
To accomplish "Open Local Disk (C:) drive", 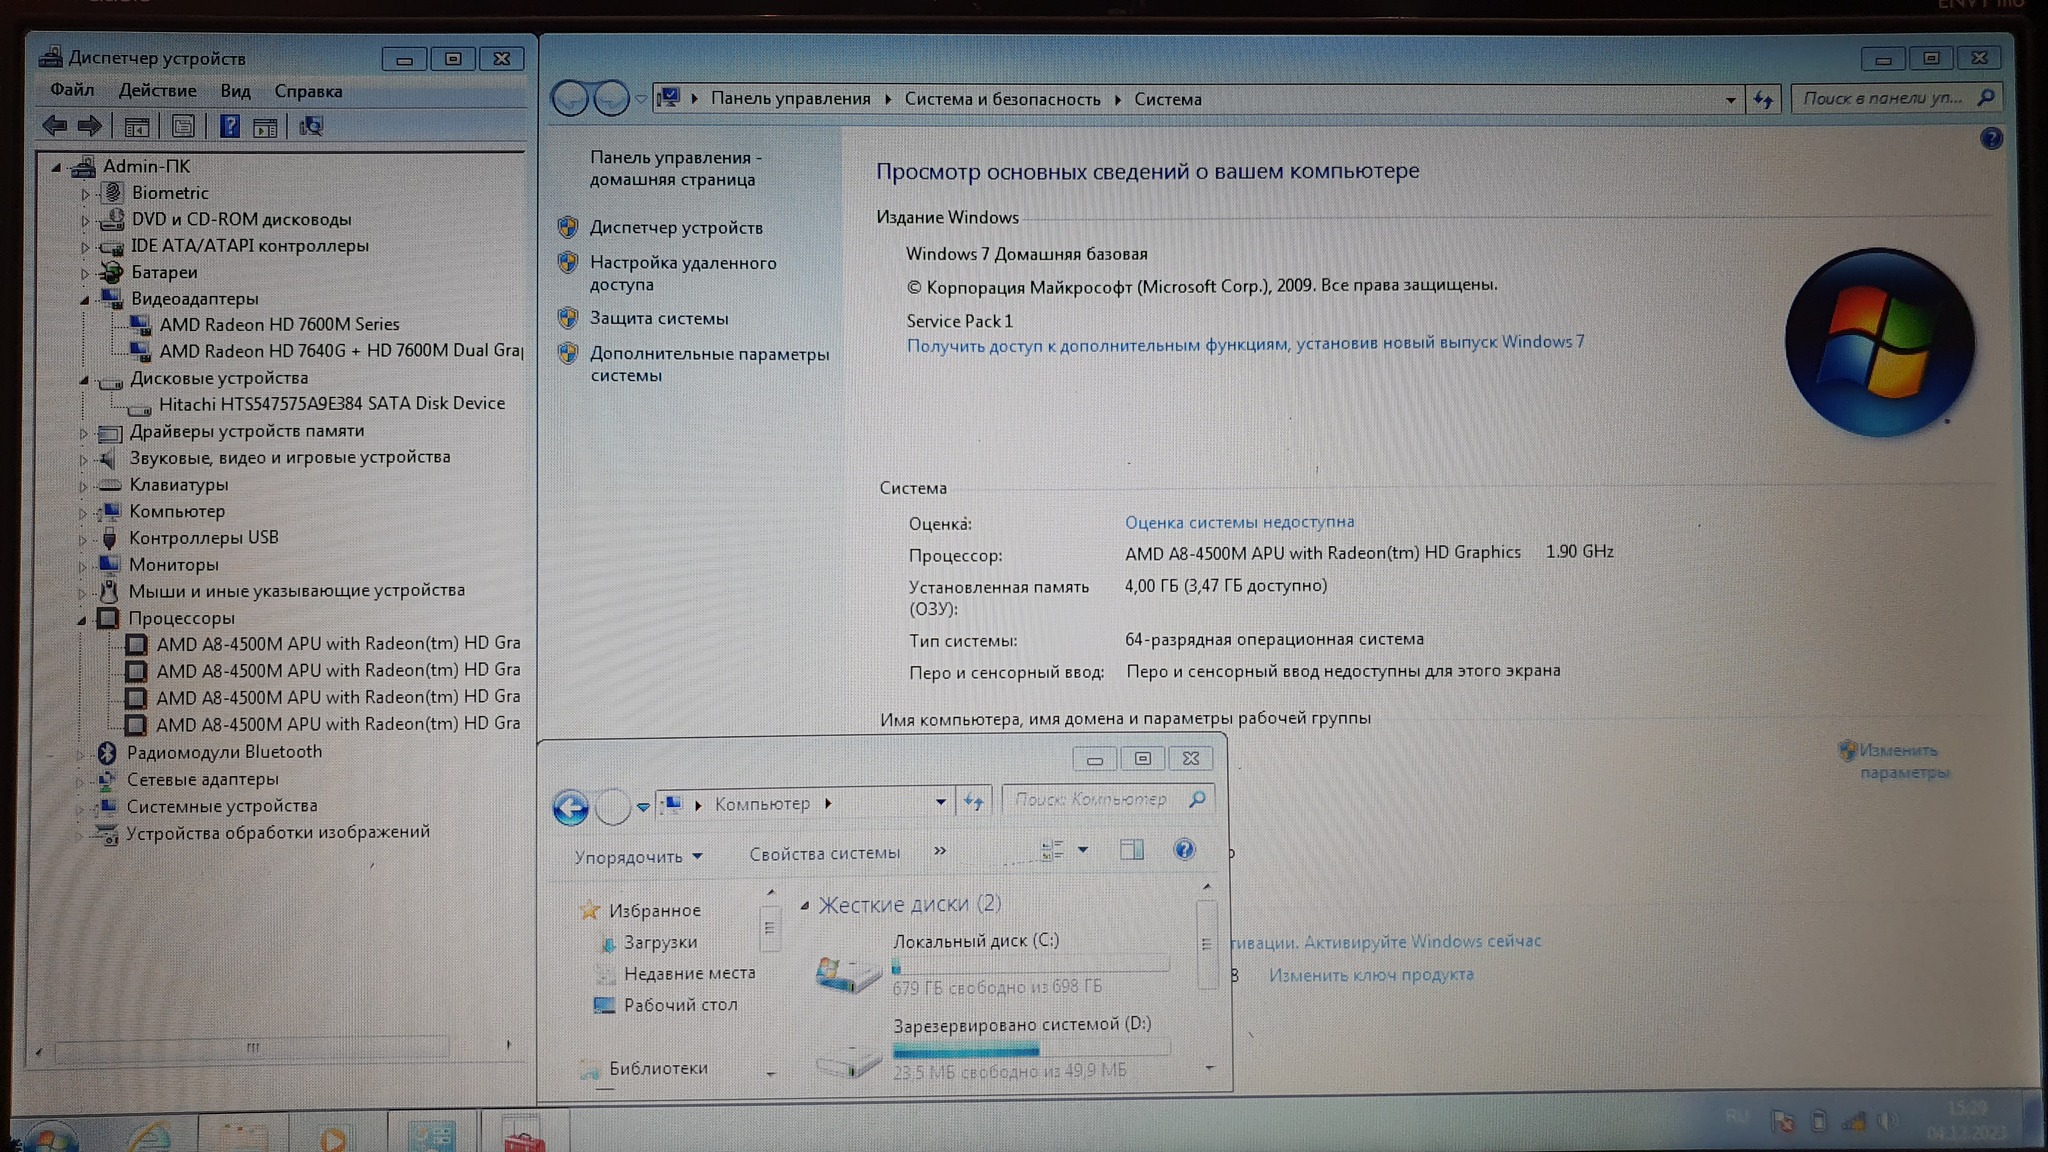I will pos(975,941).
